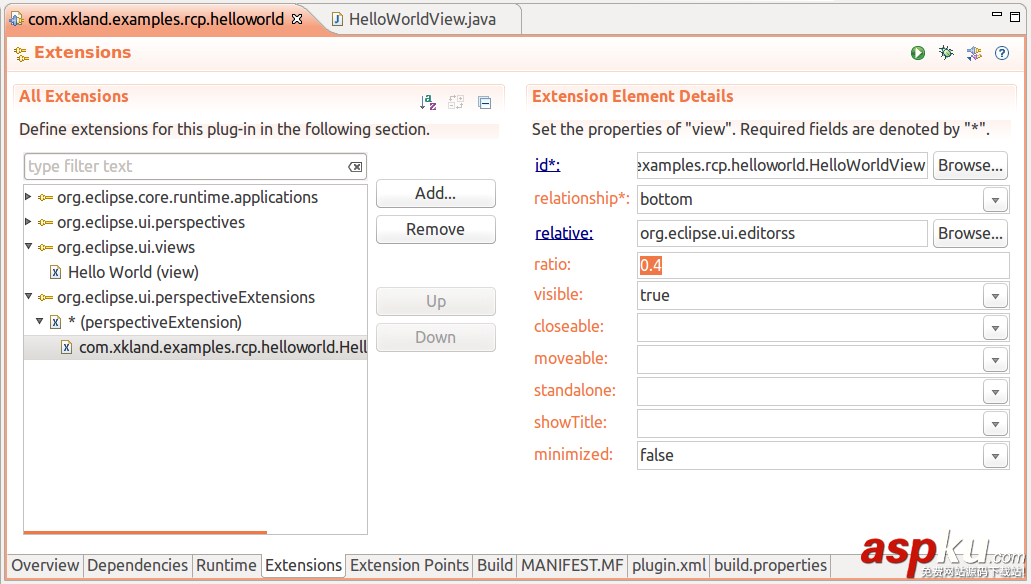
Task: Collapse the * (perspectiveExtension) node
Action: point(40,322)
